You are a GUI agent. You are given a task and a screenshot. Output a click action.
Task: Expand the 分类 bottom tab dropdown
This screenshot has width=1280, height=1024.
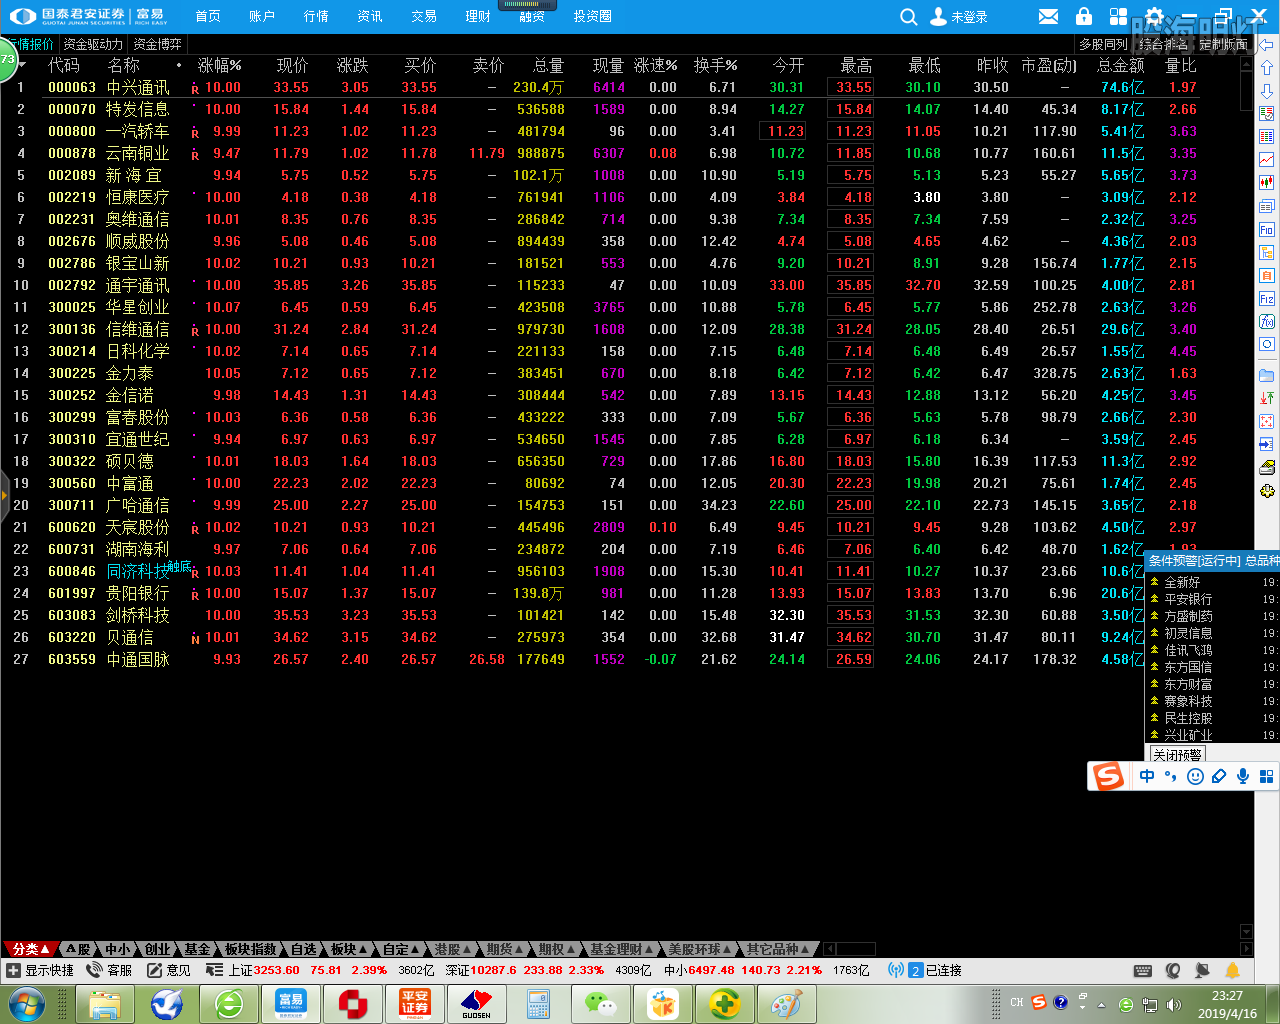coord(31,949)
